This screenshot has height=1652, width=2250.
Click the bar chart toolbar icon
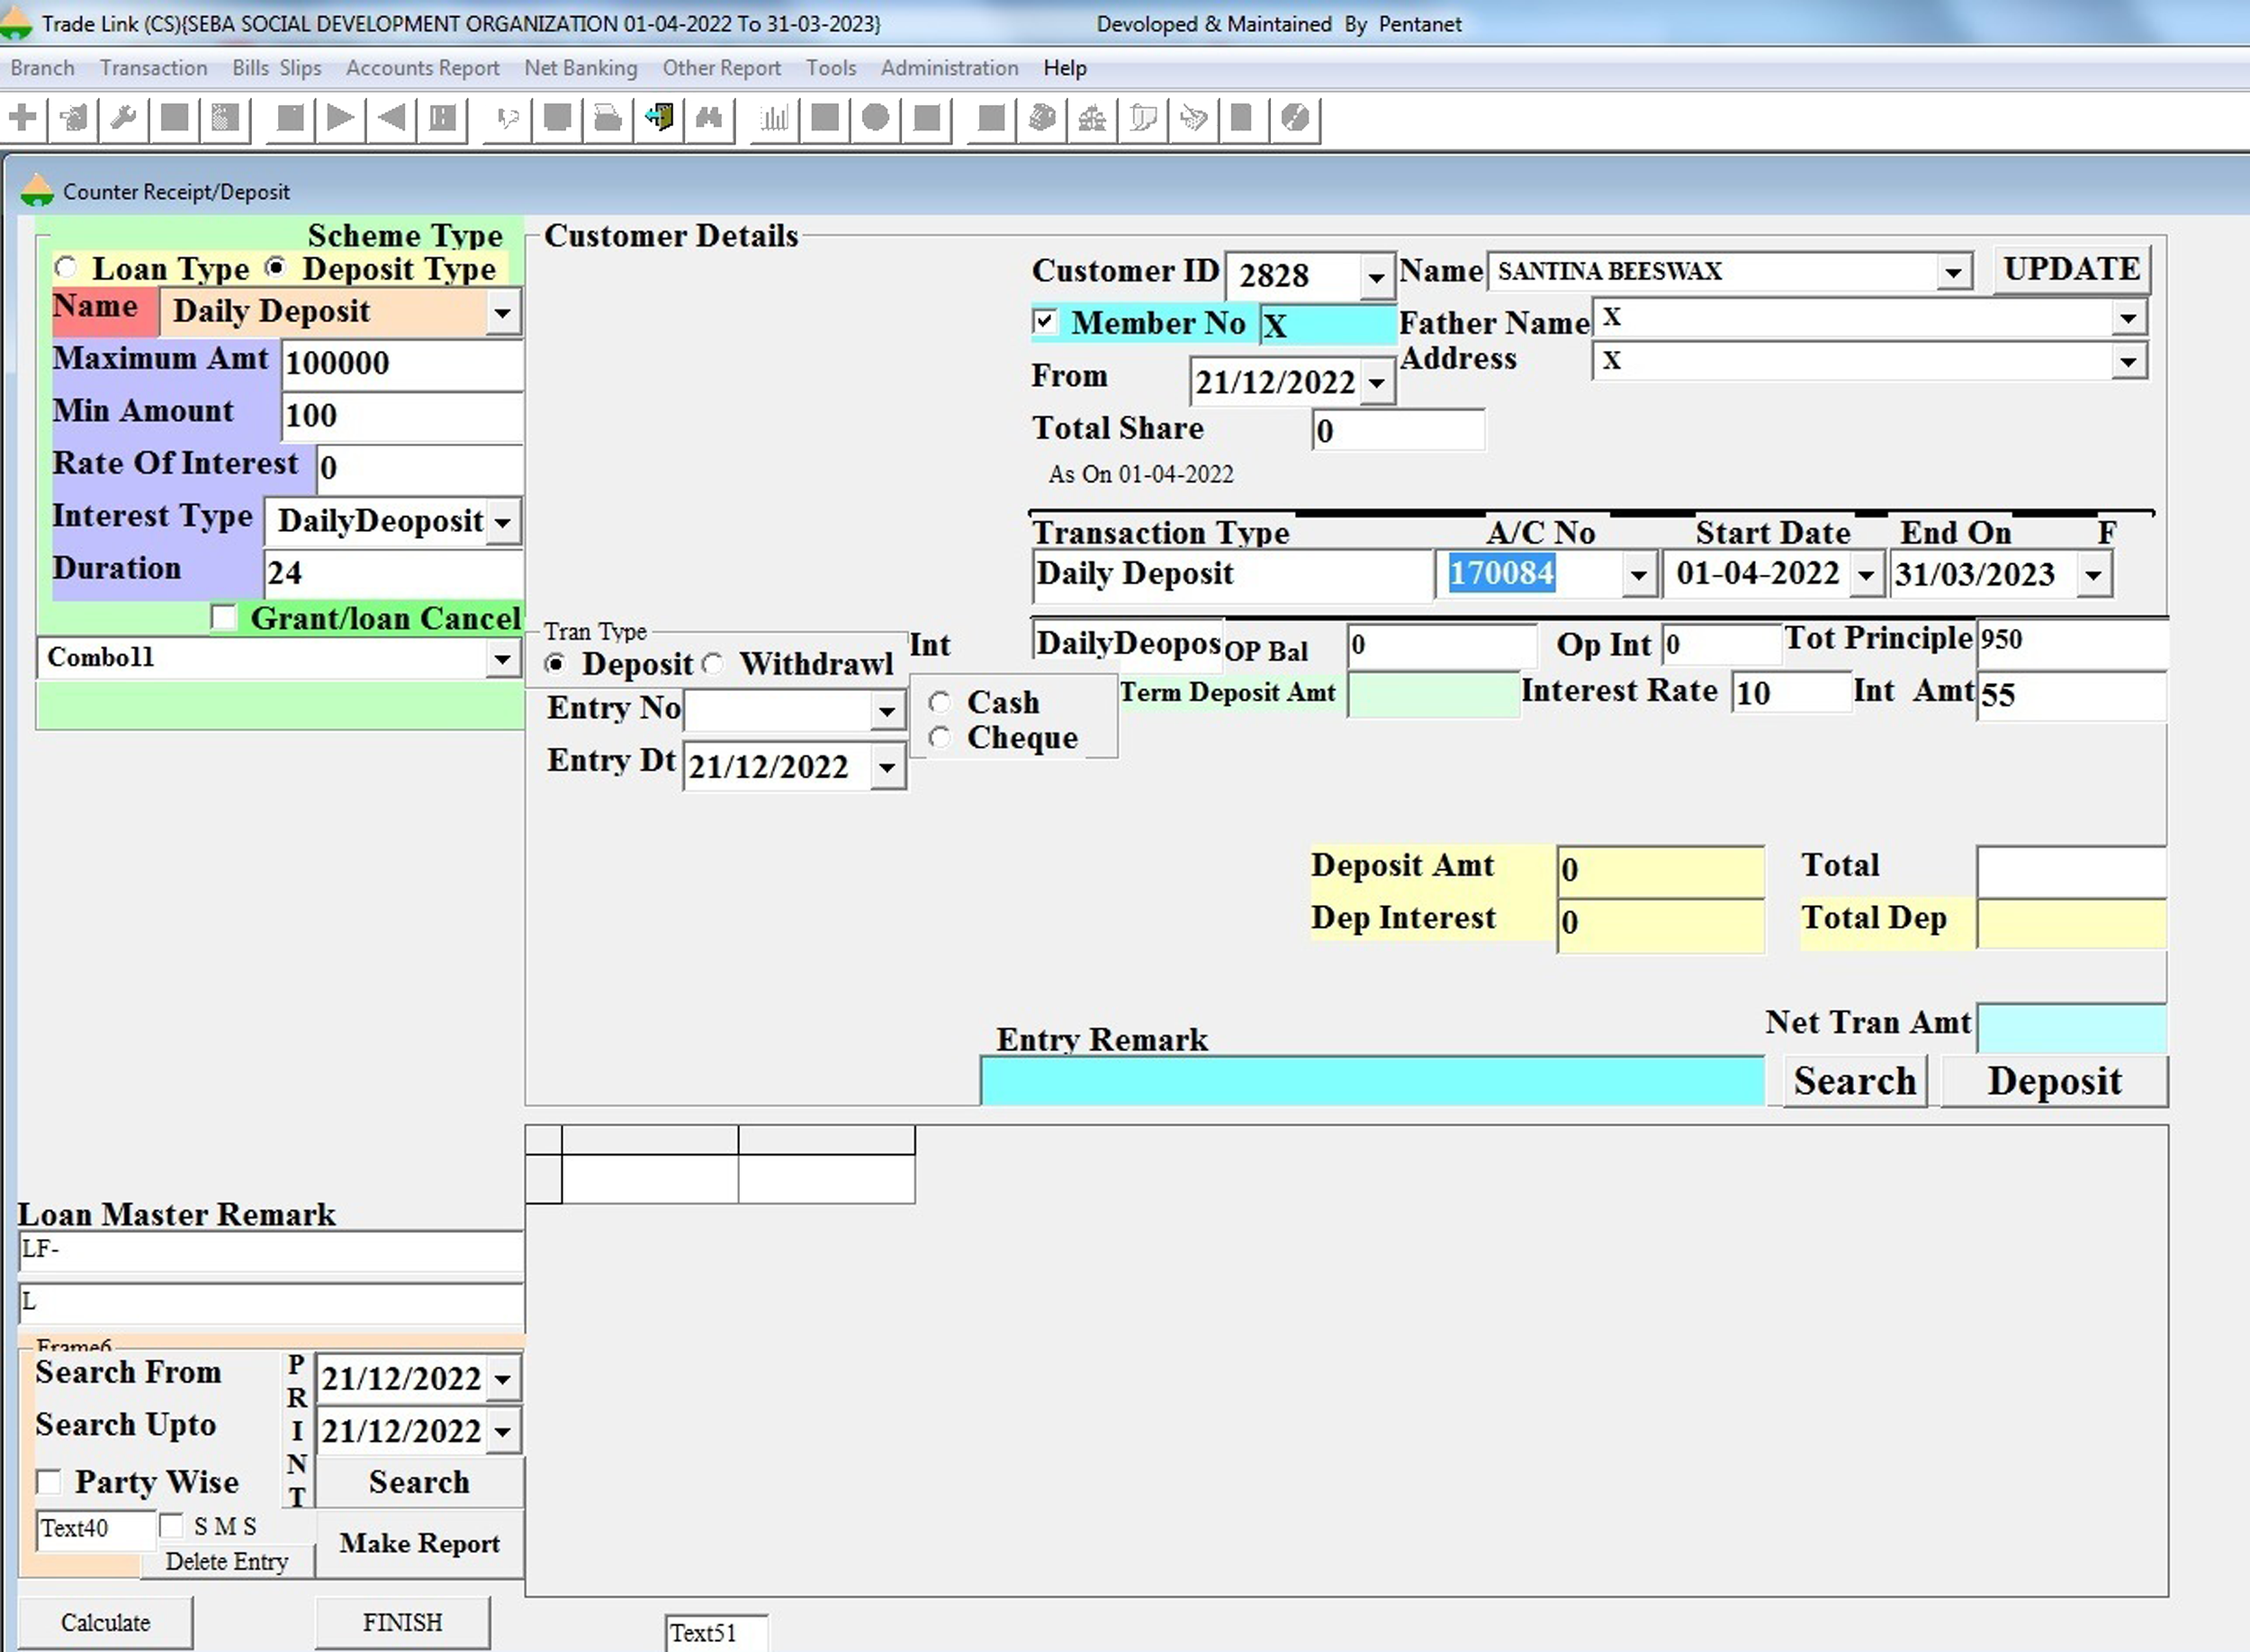coord(773,119)
